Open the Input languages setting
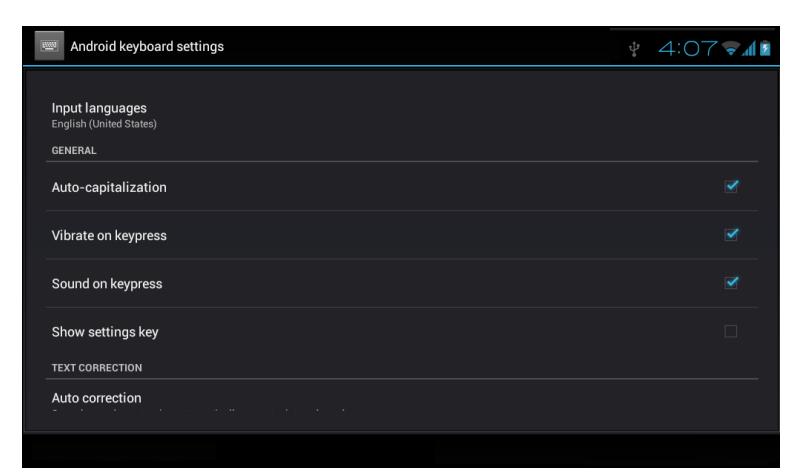The height and width of the screenshot is (474, 796). tap(402, 115)
